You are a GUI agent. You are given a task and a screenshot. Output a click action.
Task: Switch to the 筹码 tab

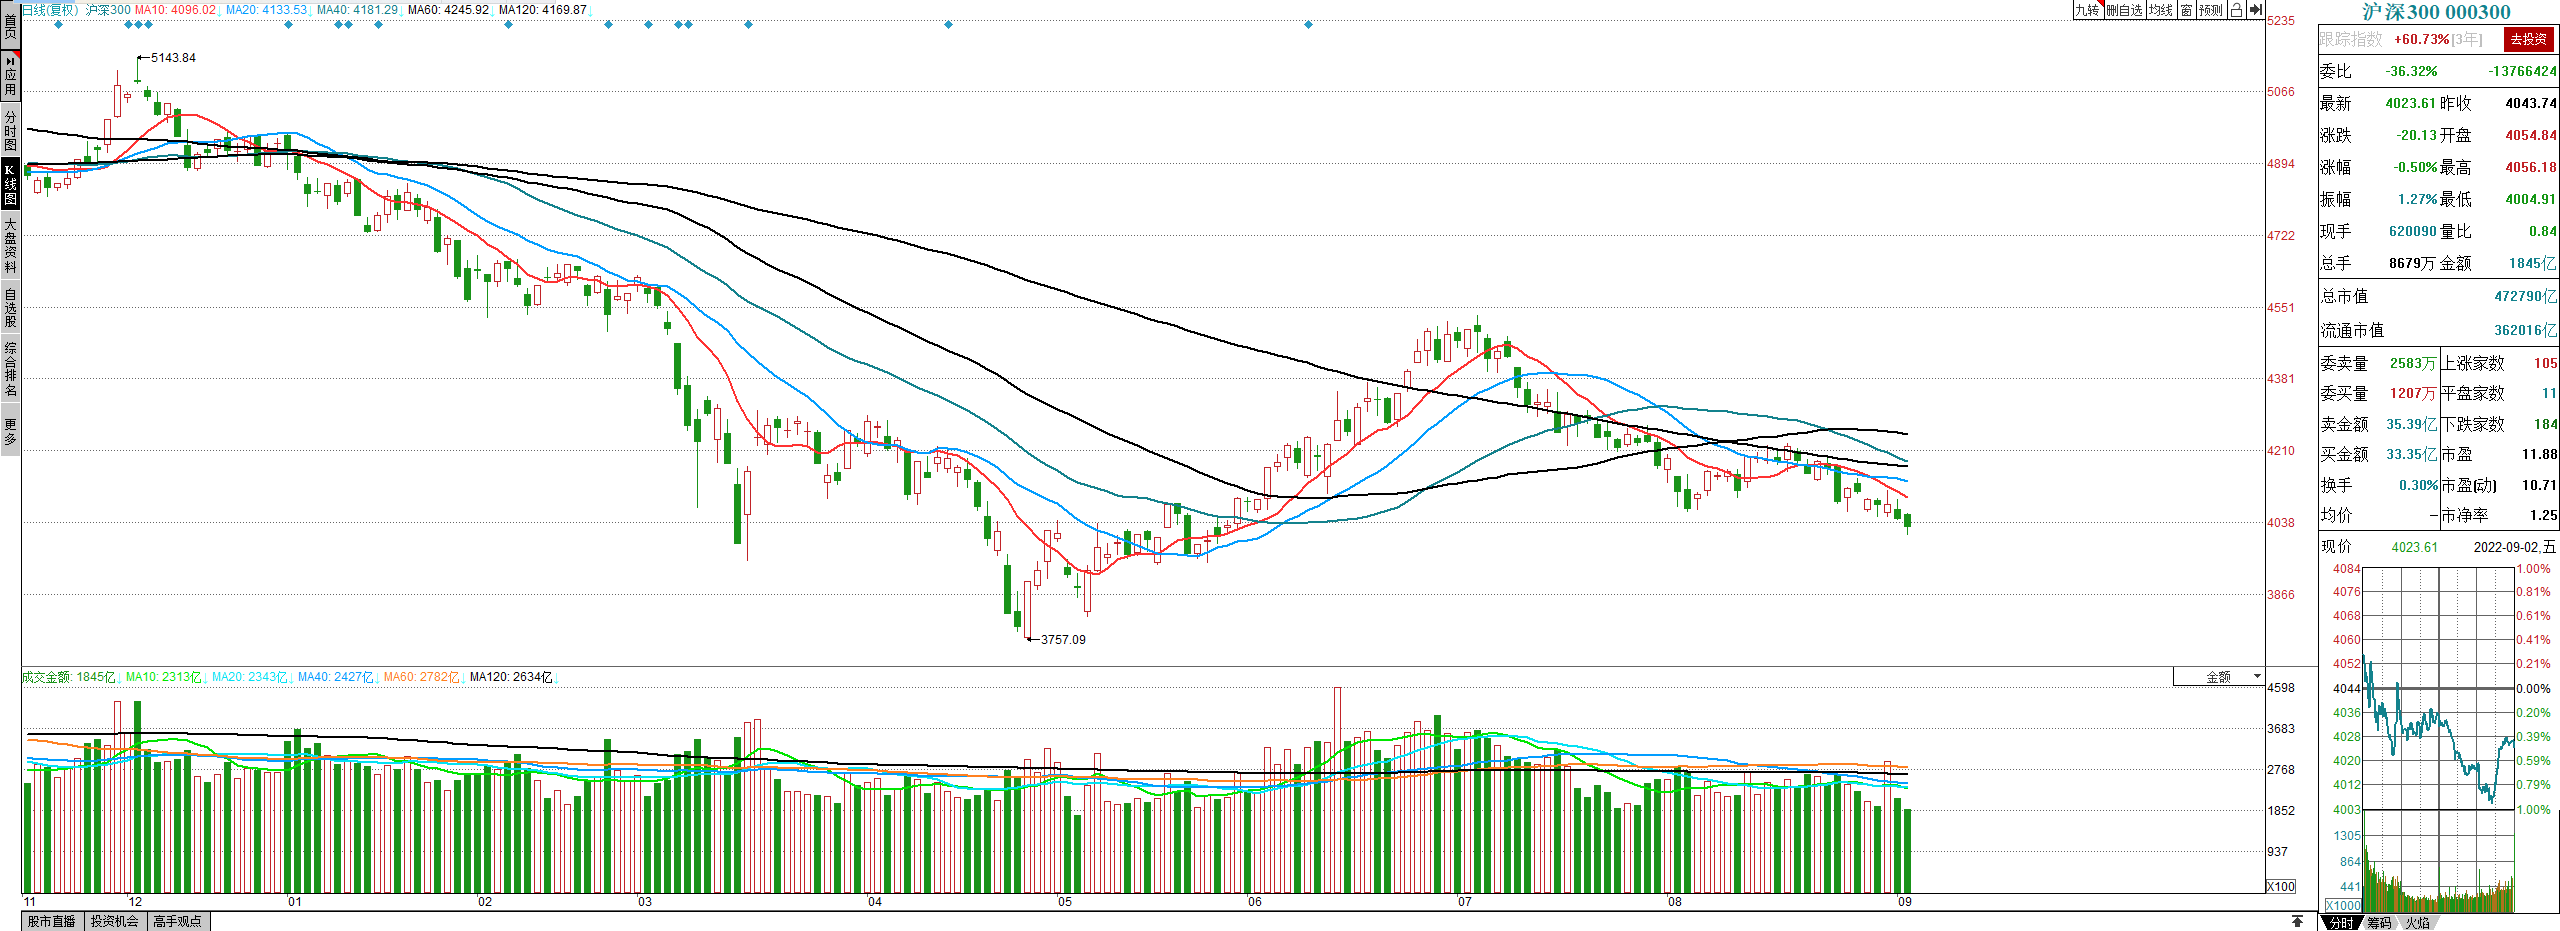point(2379,922)
